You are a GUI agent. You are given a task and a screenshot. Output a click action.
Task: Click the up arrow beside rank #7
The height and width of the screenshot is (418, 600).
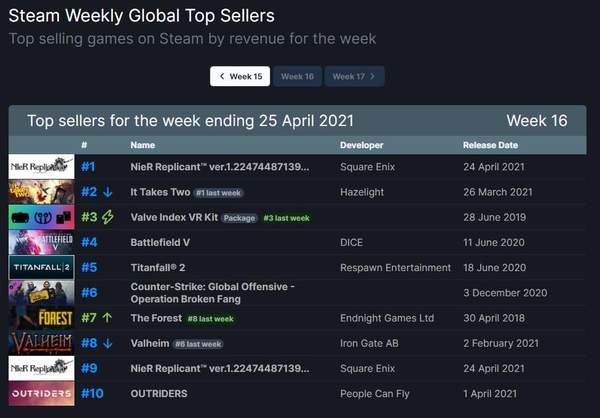[108, 317]
